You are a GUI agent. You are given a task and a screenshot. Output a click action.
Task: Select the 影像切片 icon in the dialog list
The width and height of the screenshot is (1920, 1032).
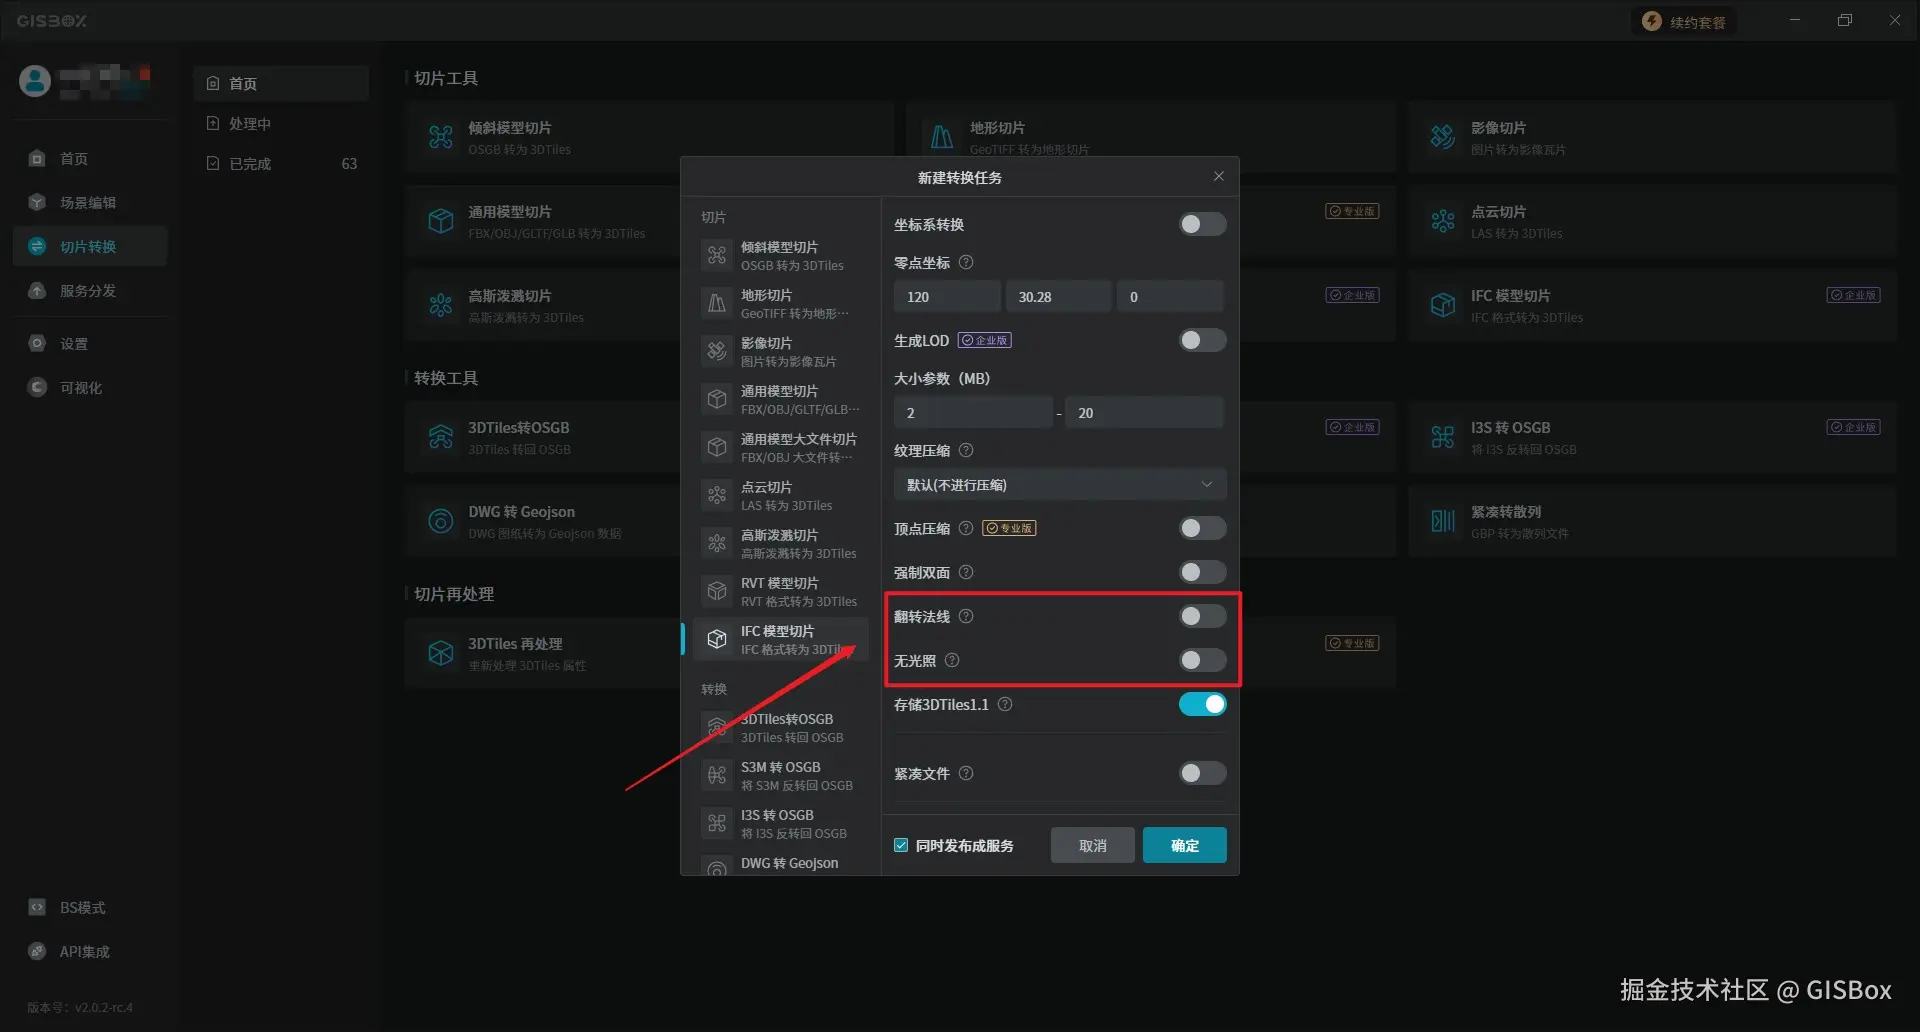pyautogui.click(x=717, y=351)
